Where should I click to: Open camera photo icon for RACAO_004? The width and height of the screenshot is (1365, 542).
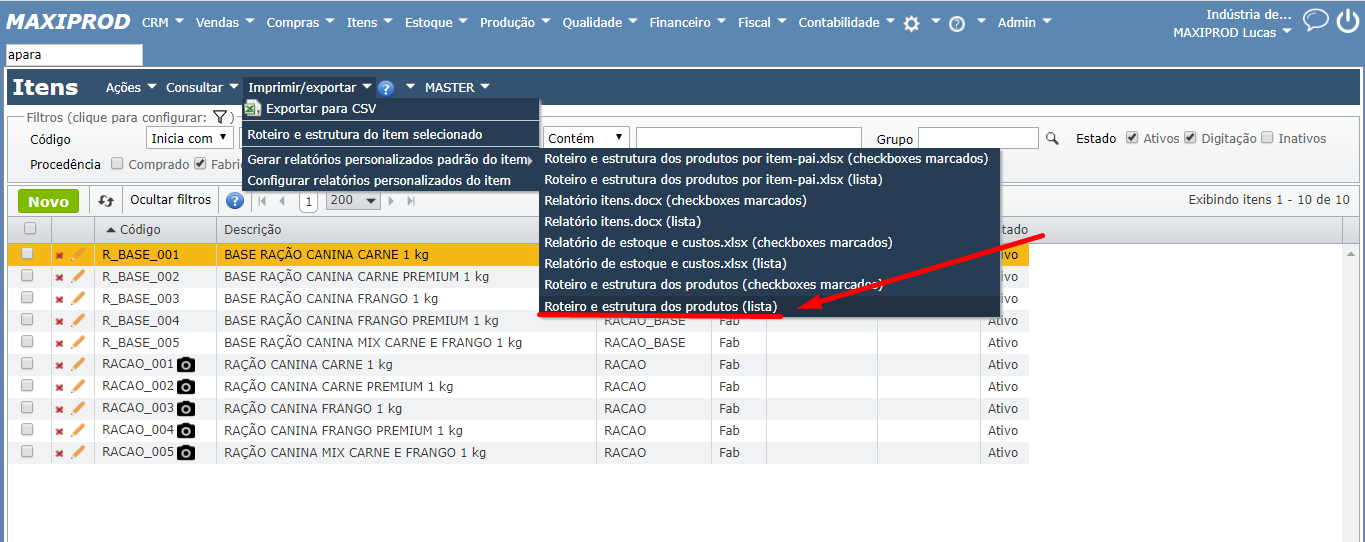pos(186,431)
